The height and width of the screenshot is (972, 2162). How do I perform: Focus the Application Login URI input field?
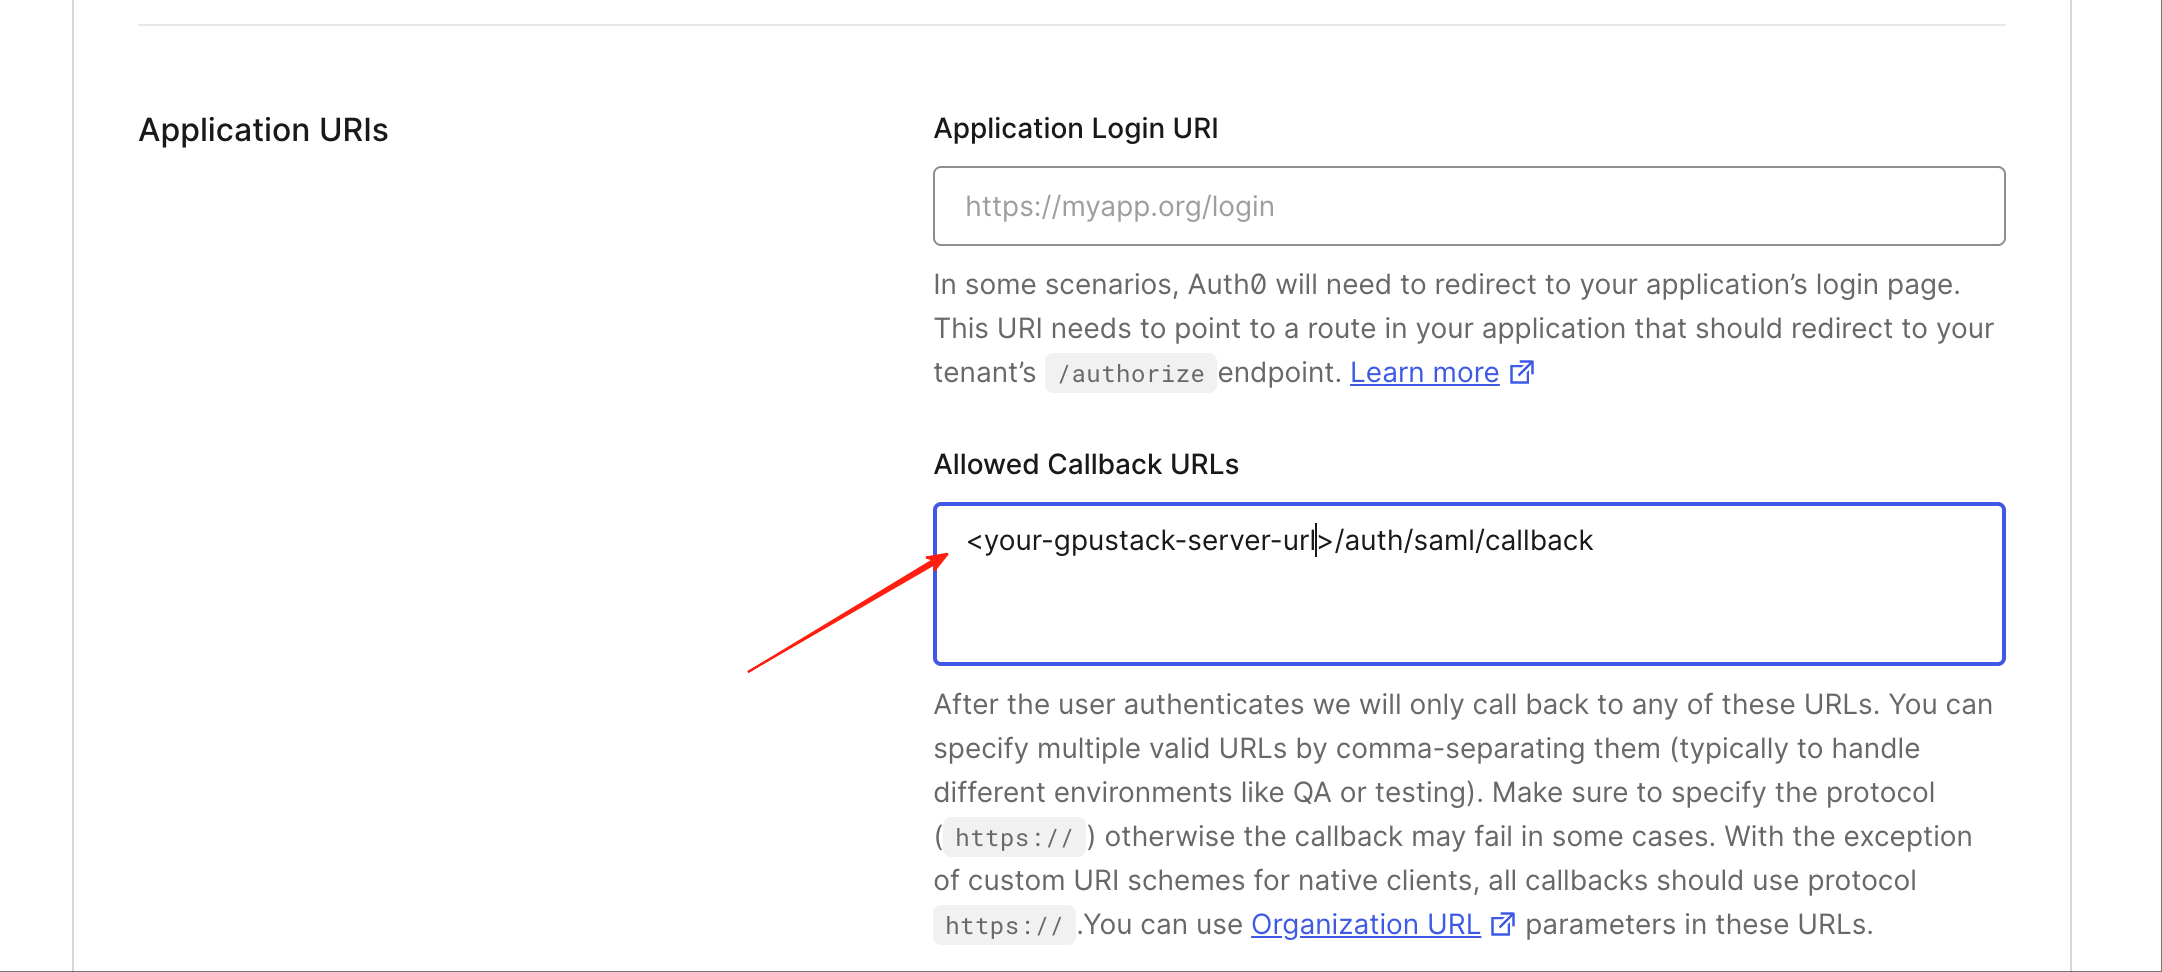tap(1468, 206)
